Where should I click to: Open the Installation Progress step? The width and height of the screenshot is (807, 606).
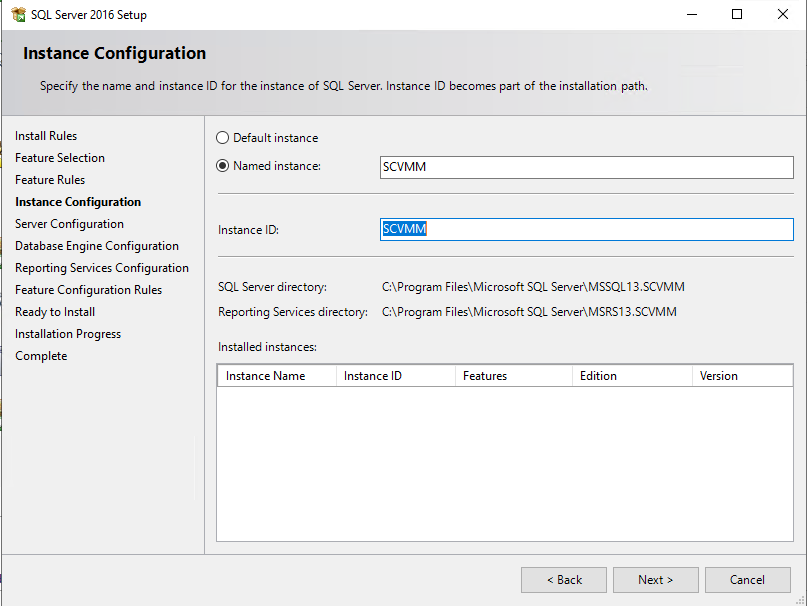pyautogui.click(x=68, y=334)
